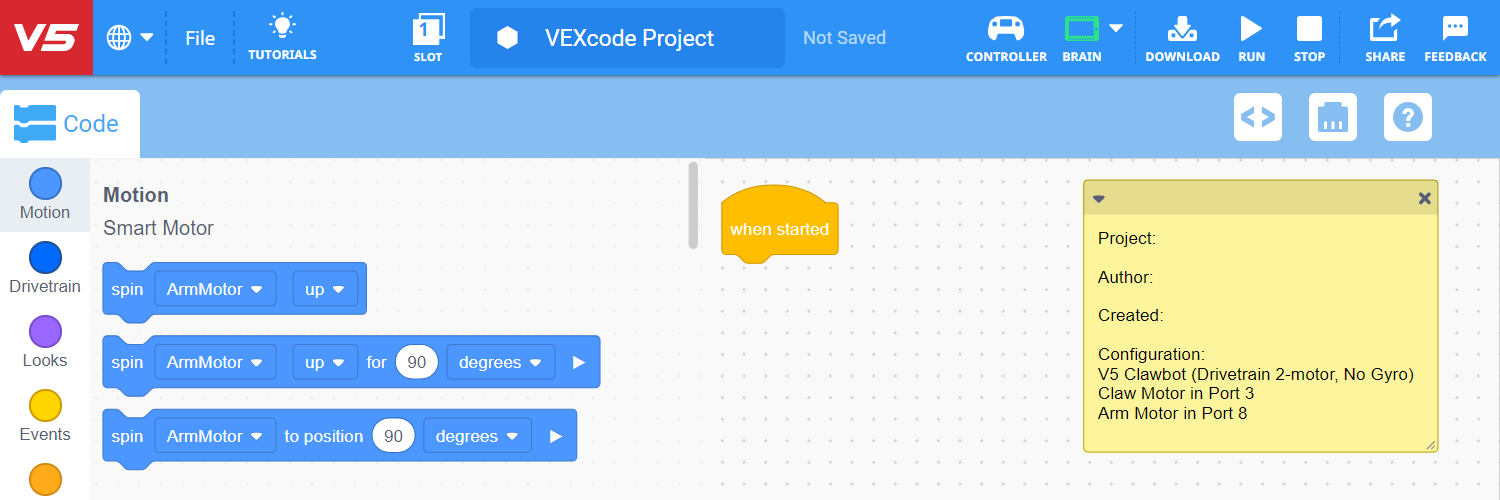Open the Feedback speech bubble icon
Screen dimensions: 1500x500
tap(1455, 30)
